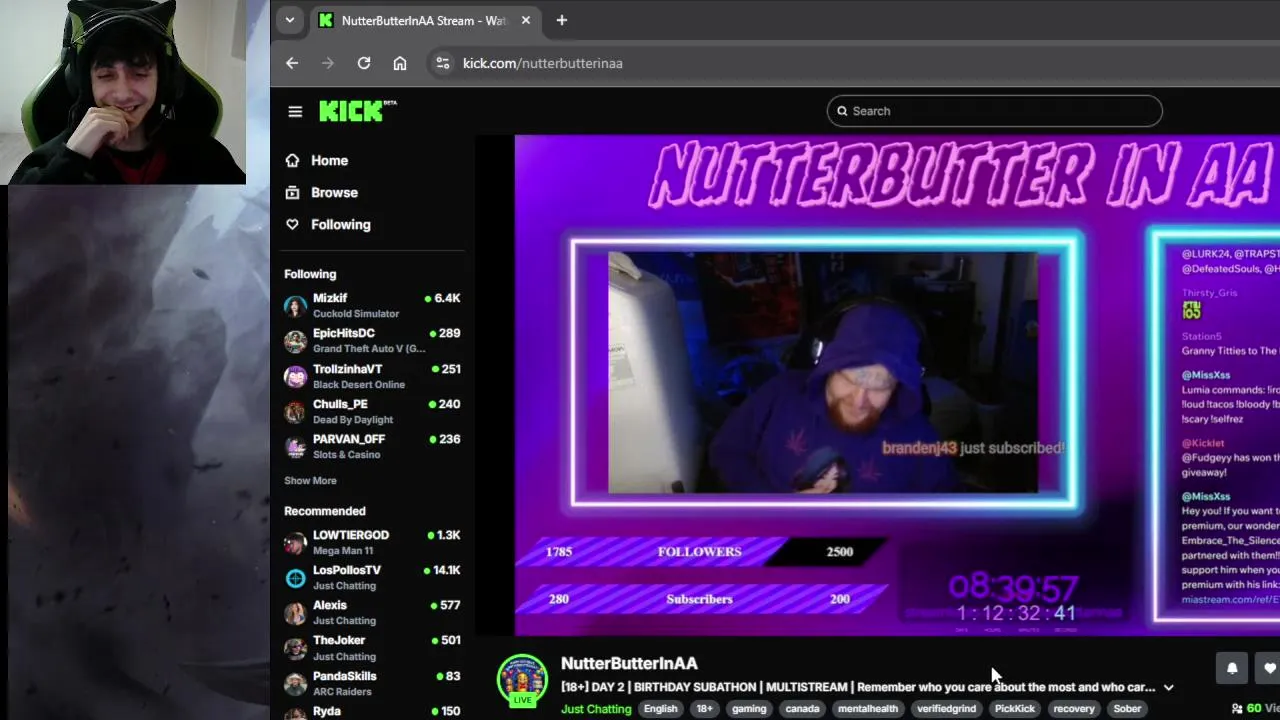Select the Sober tag
This screenshot has height=720, width=1280.
point(1127,709)
